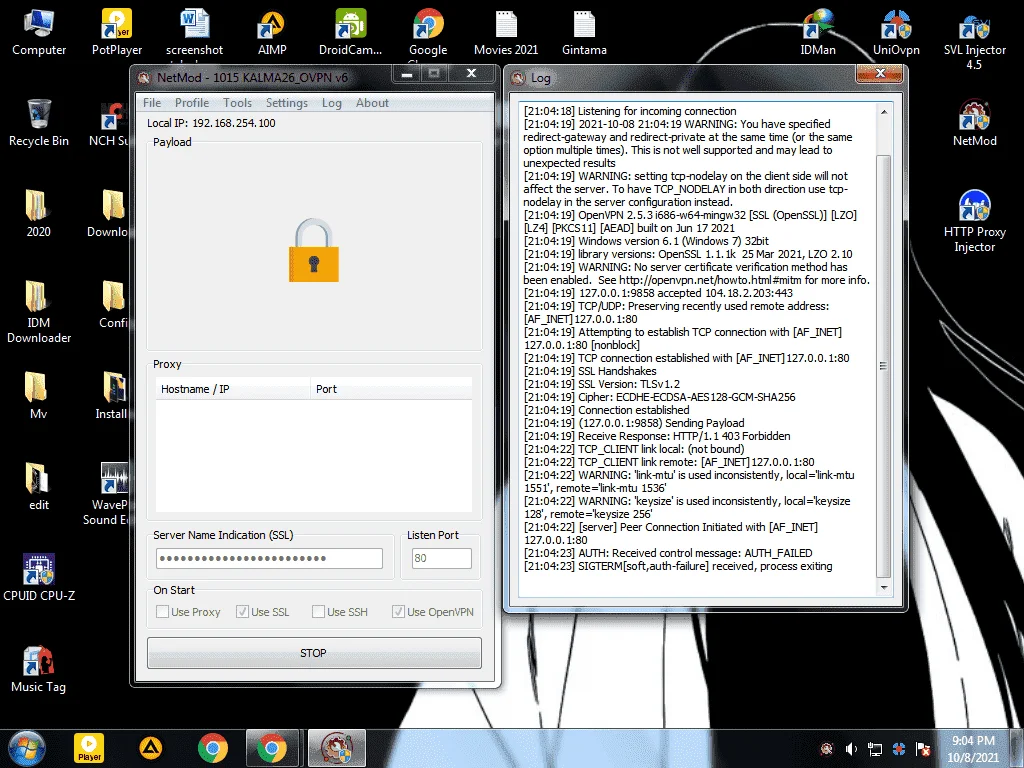Click the volume speaker tray icon
The height and width of the screenshot is (768, 1024).
(x=851, y=749)
